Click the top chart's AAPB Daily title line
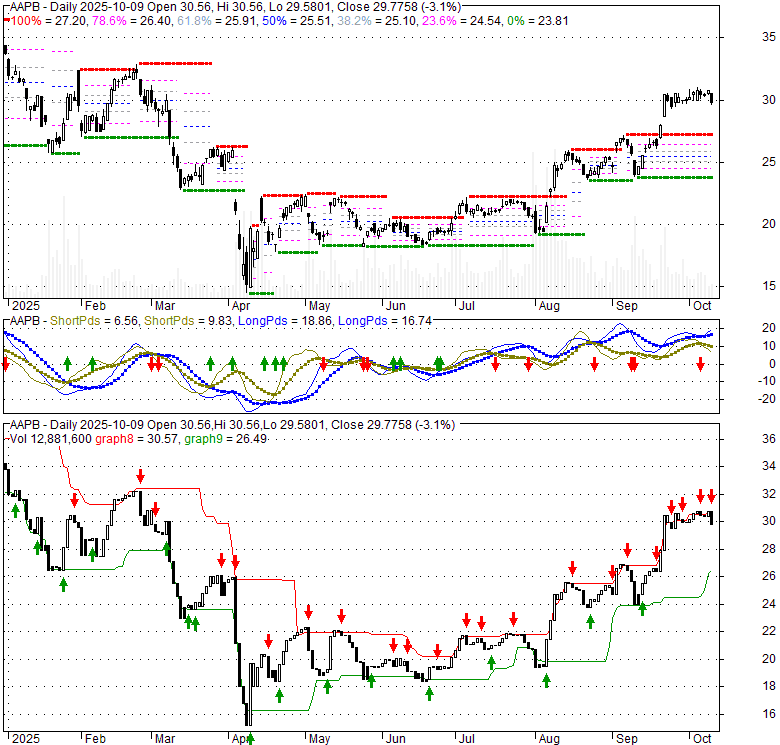This screenshot has width=780, height=745. pos(235,7)
